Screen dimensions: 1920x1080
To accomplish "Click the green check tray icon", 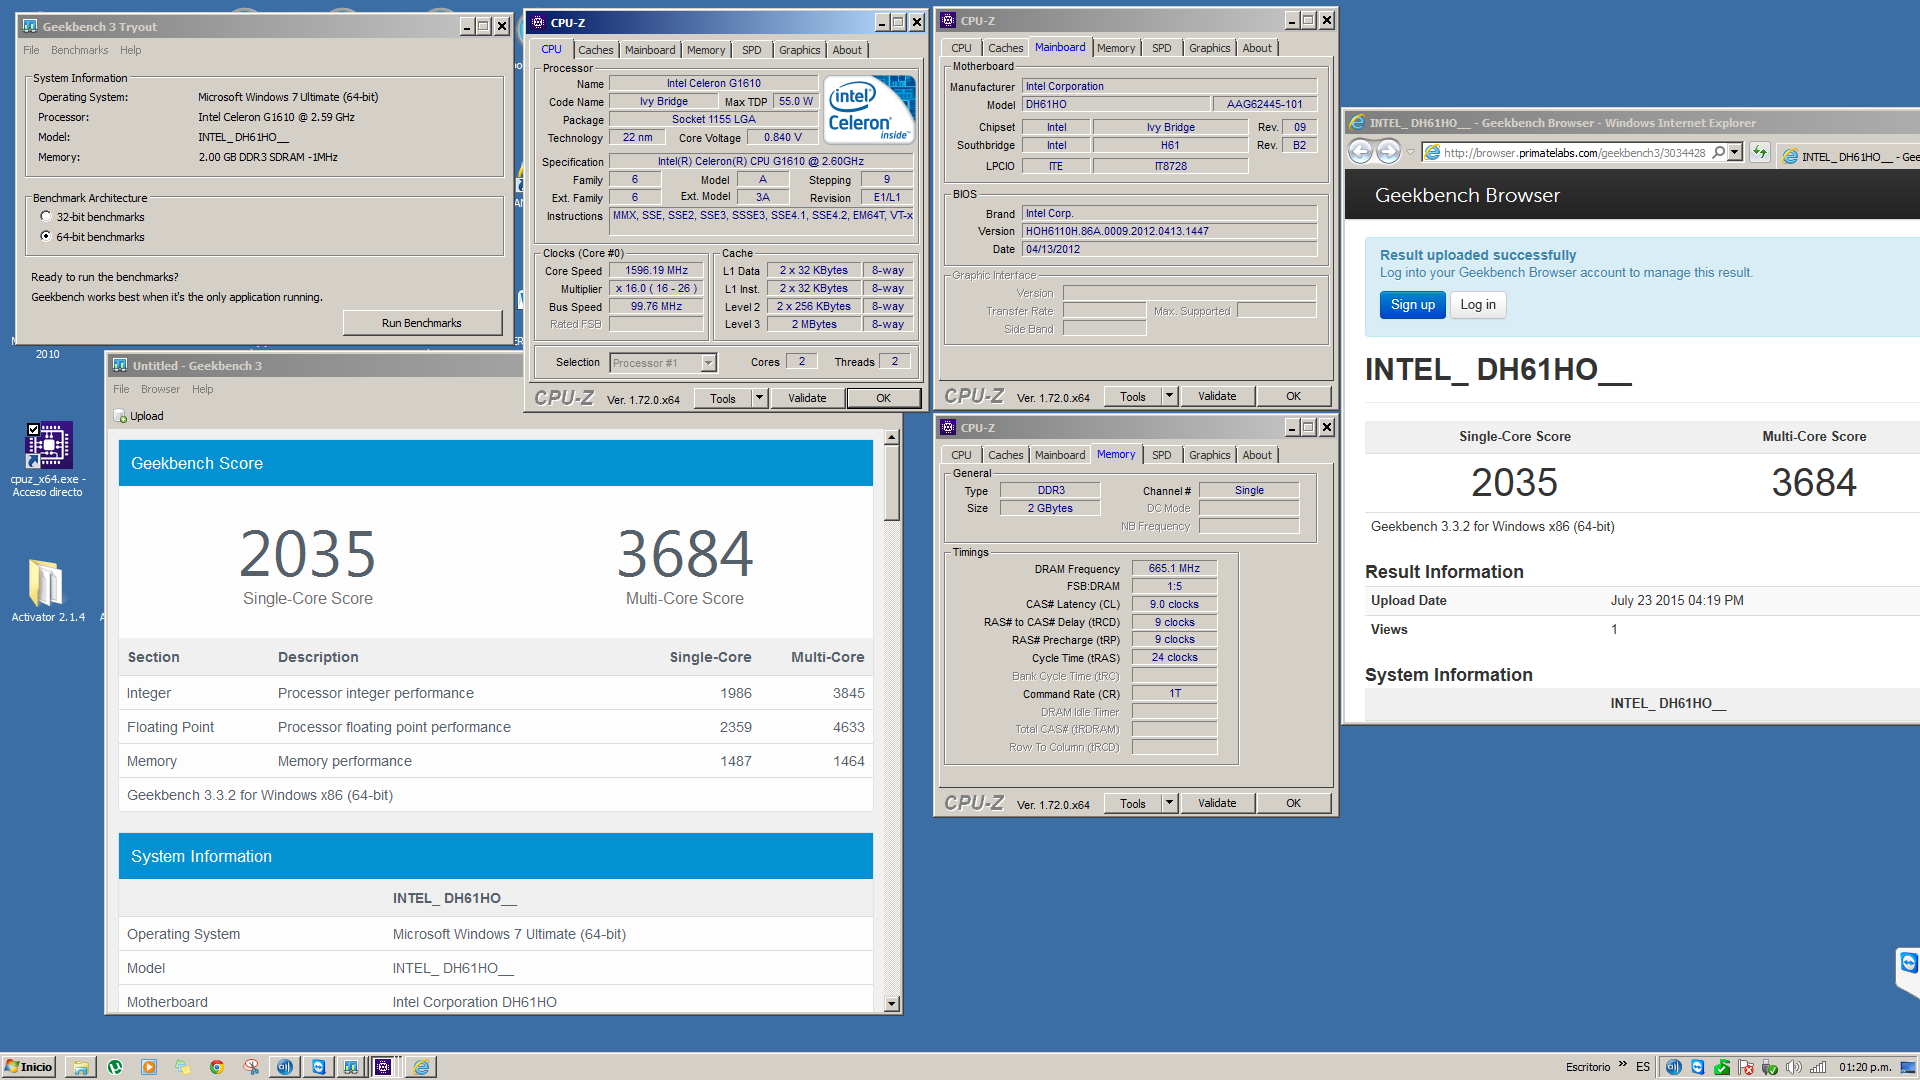I will [x=1722, y=1067].
